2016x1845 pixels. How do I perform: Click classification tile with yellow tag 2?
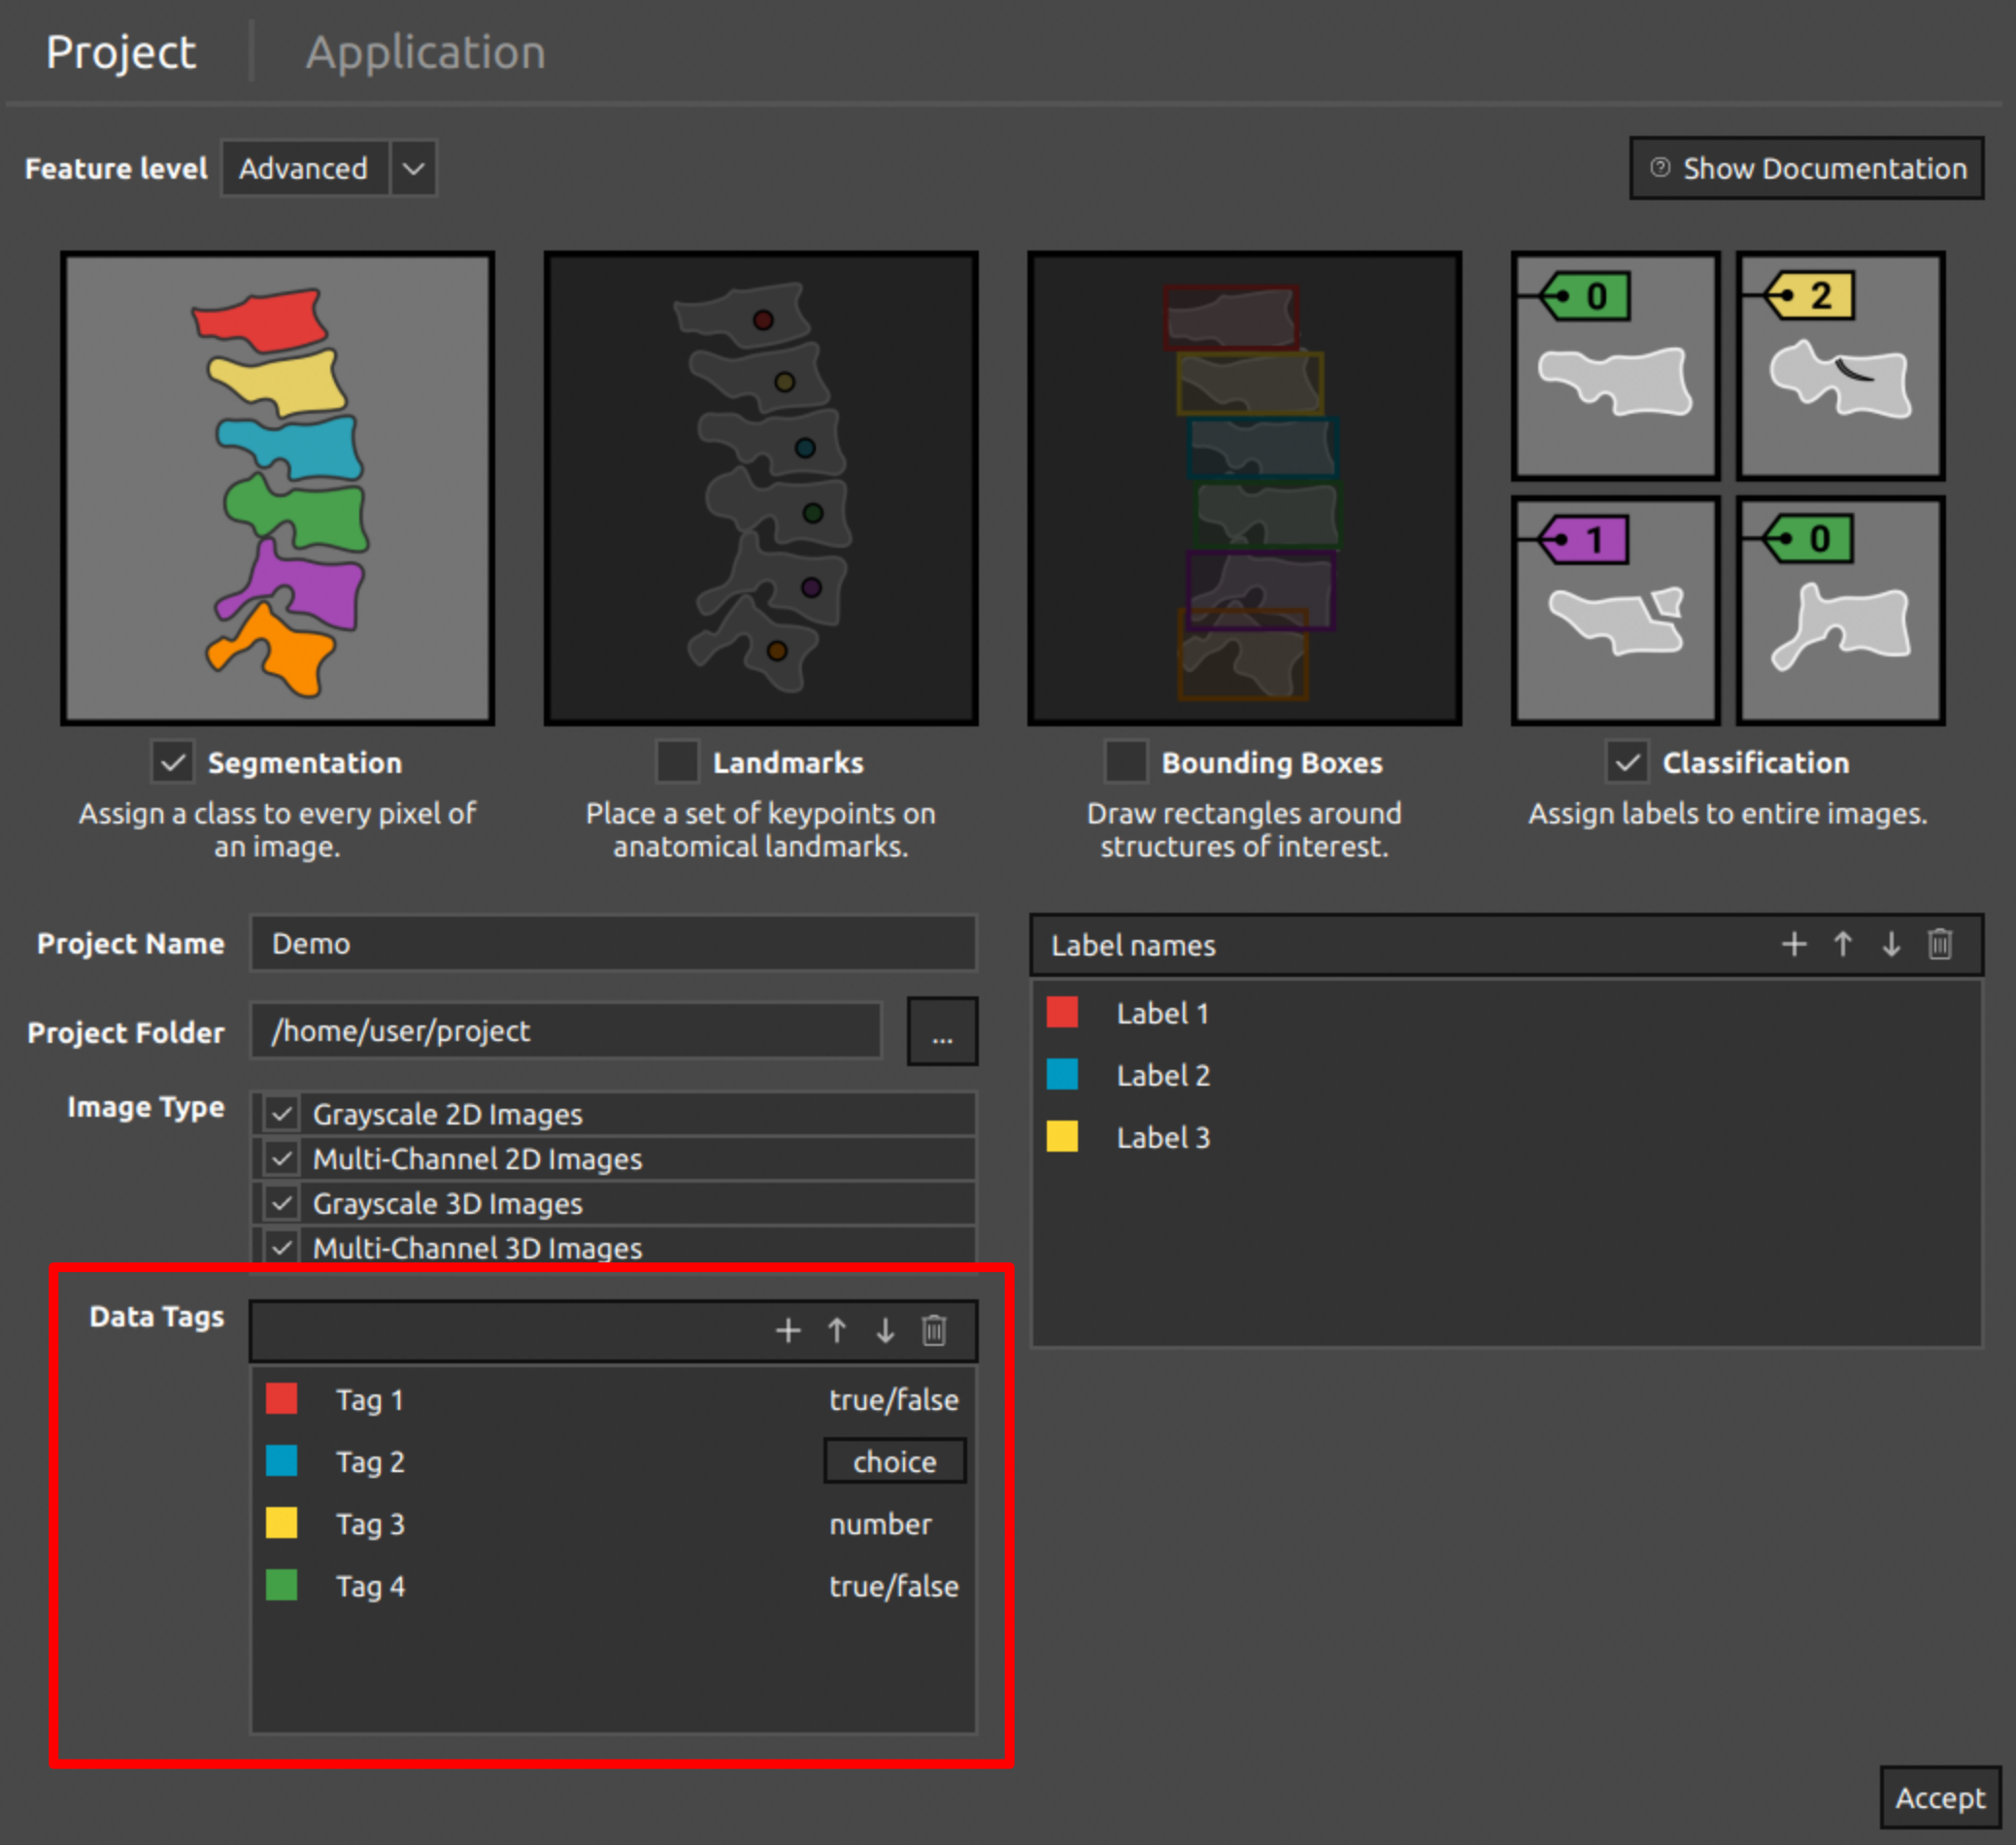(1840, 366)
